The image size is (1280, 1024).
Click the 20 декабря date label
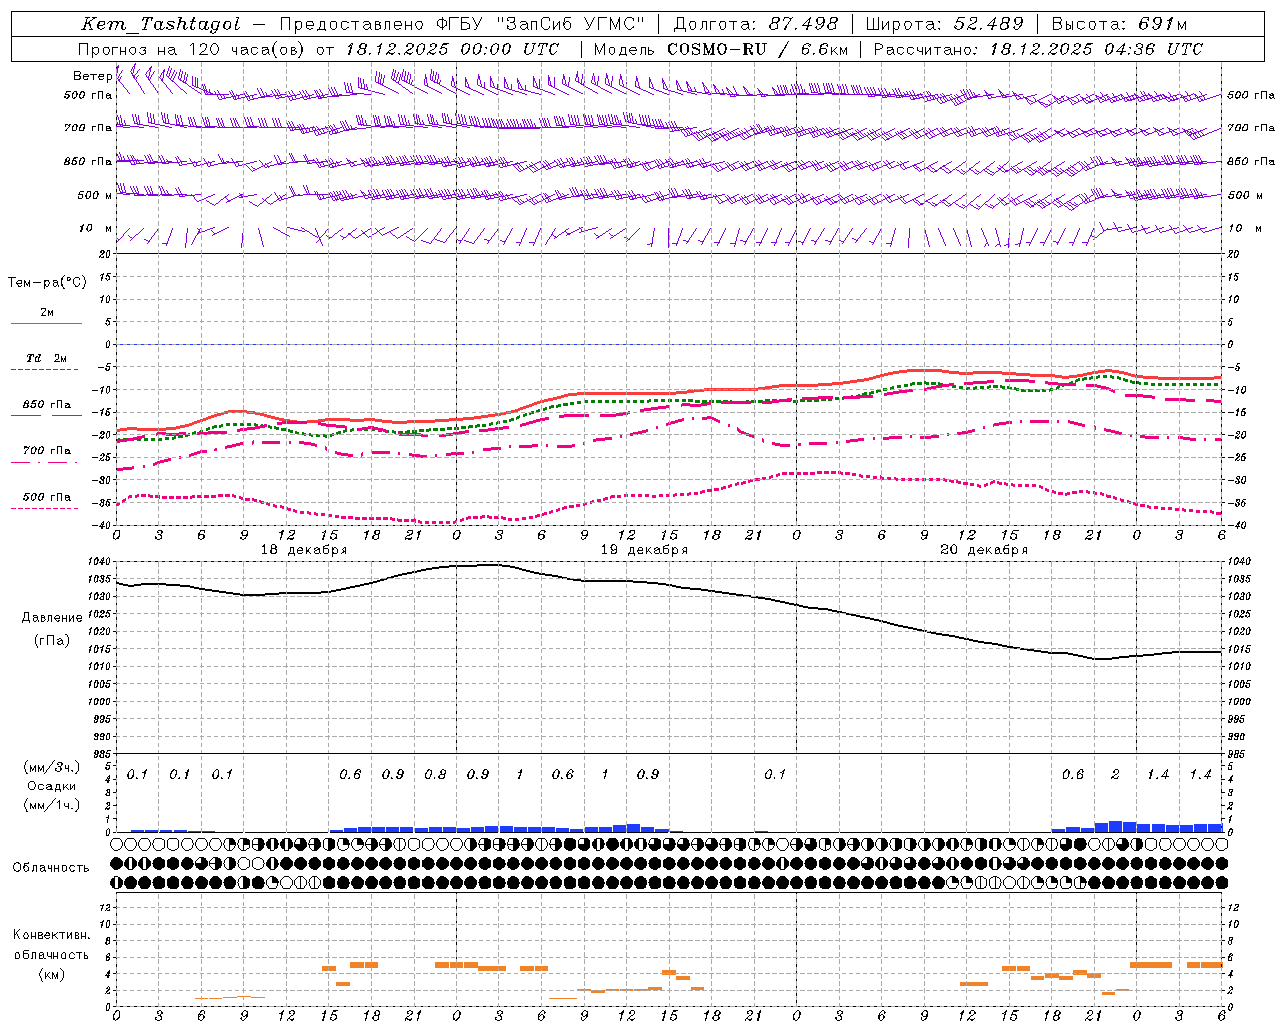click(x=984, y=550)
